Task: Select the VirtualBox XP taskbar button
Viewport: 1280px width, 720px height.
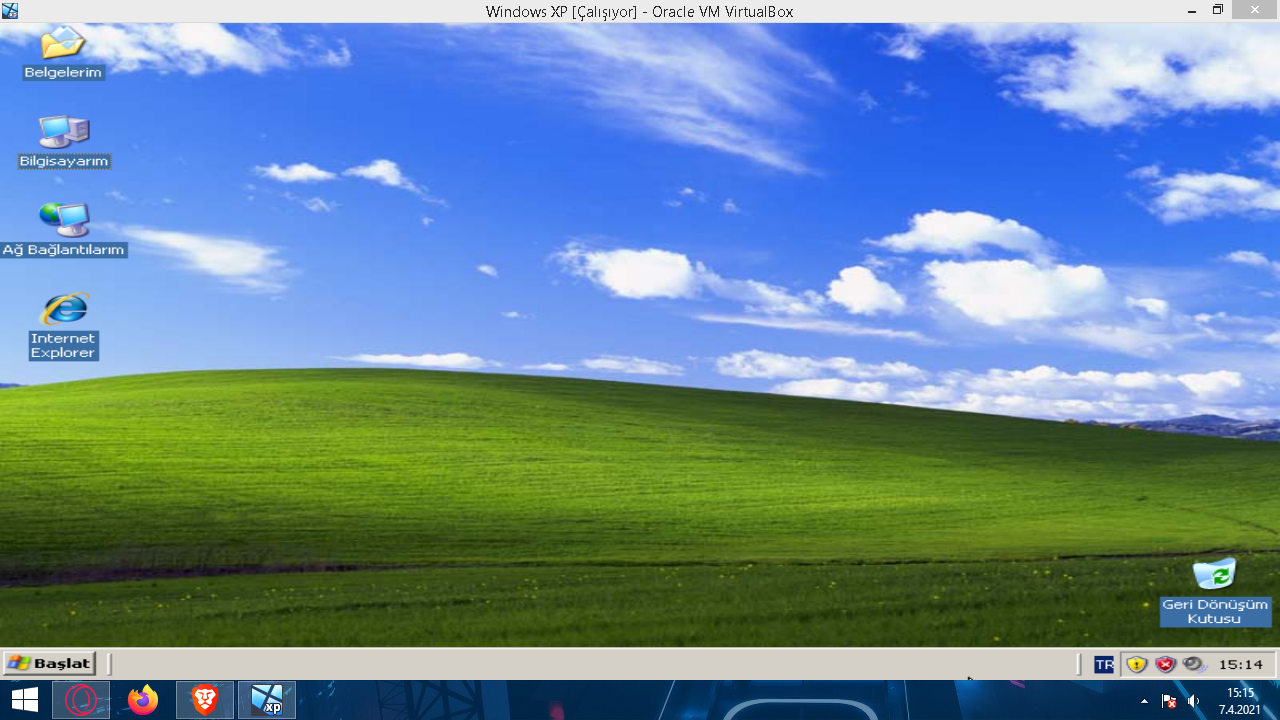Action: coord(267,700)
